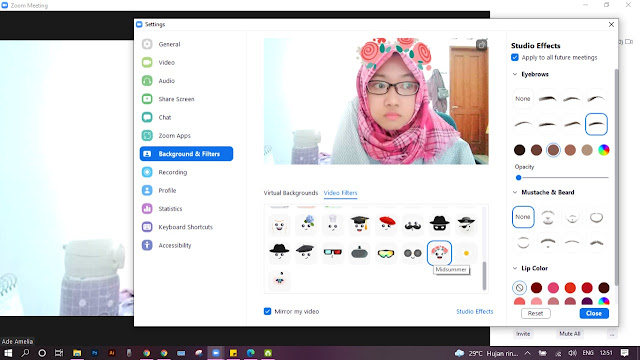Switch to Virtual Backgrounds tab
The width and height of the screenshot is (640, 360).
point(291,193)
